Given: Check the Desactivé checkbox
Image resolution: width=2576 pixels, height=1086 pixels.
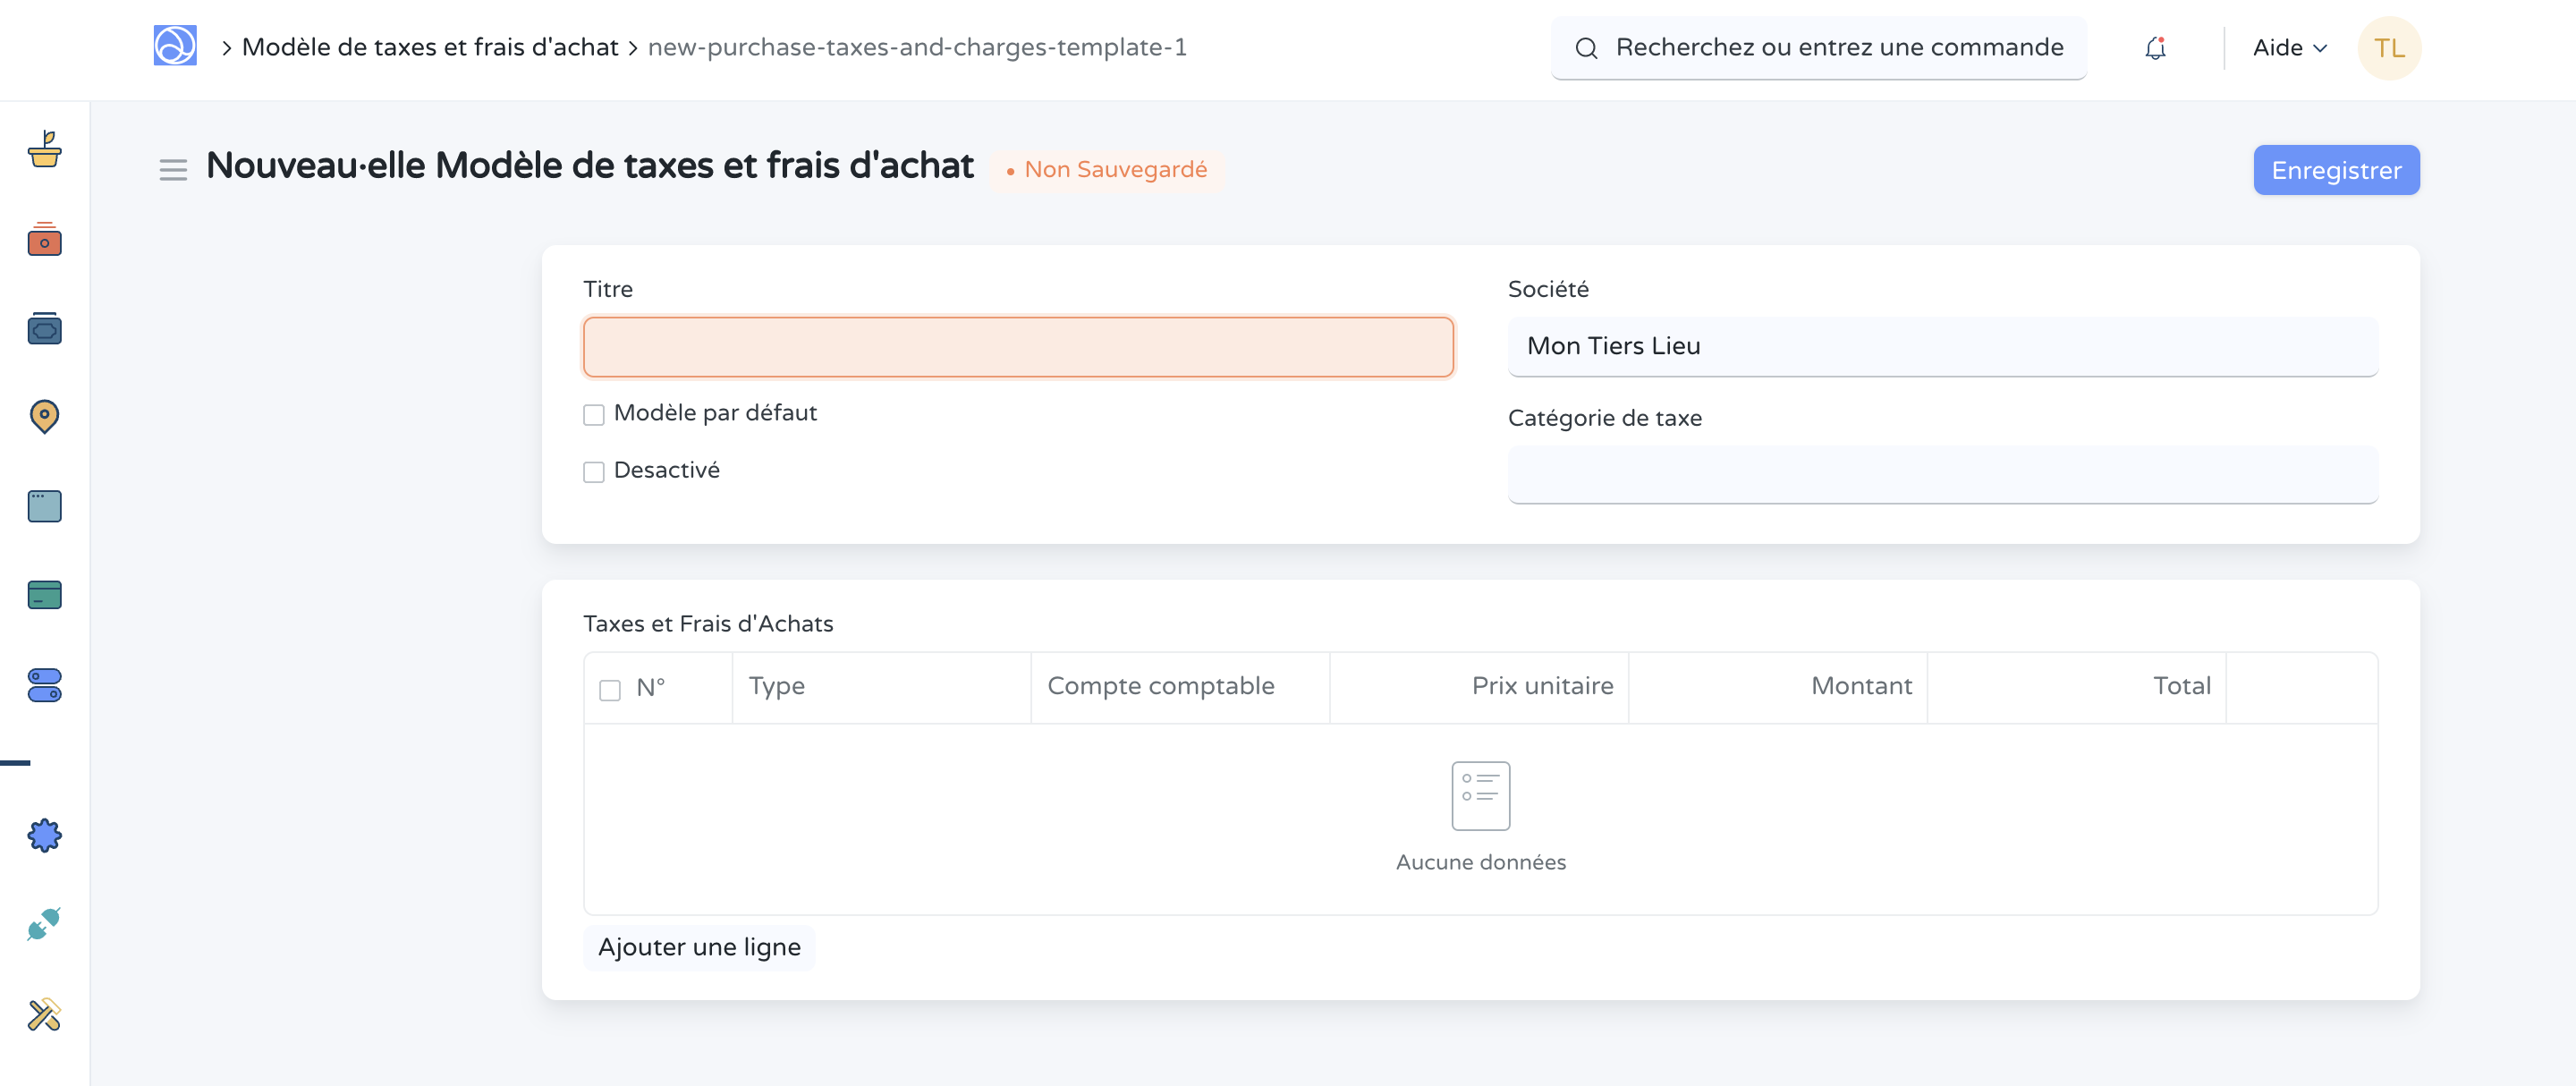Looking at the screenshot, I should pyautogui.click(x=594, y=472).
